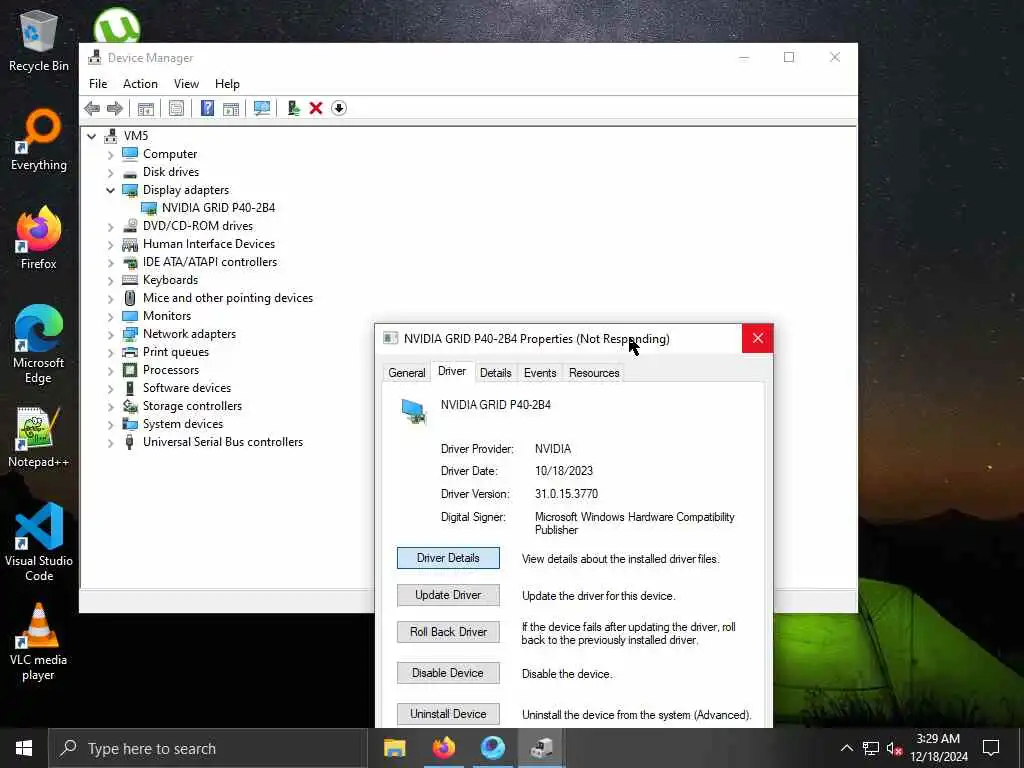This screenshot has width=1024, height=768.
Task: Expand the Keyboards category
Action: (x=110, y=280)
